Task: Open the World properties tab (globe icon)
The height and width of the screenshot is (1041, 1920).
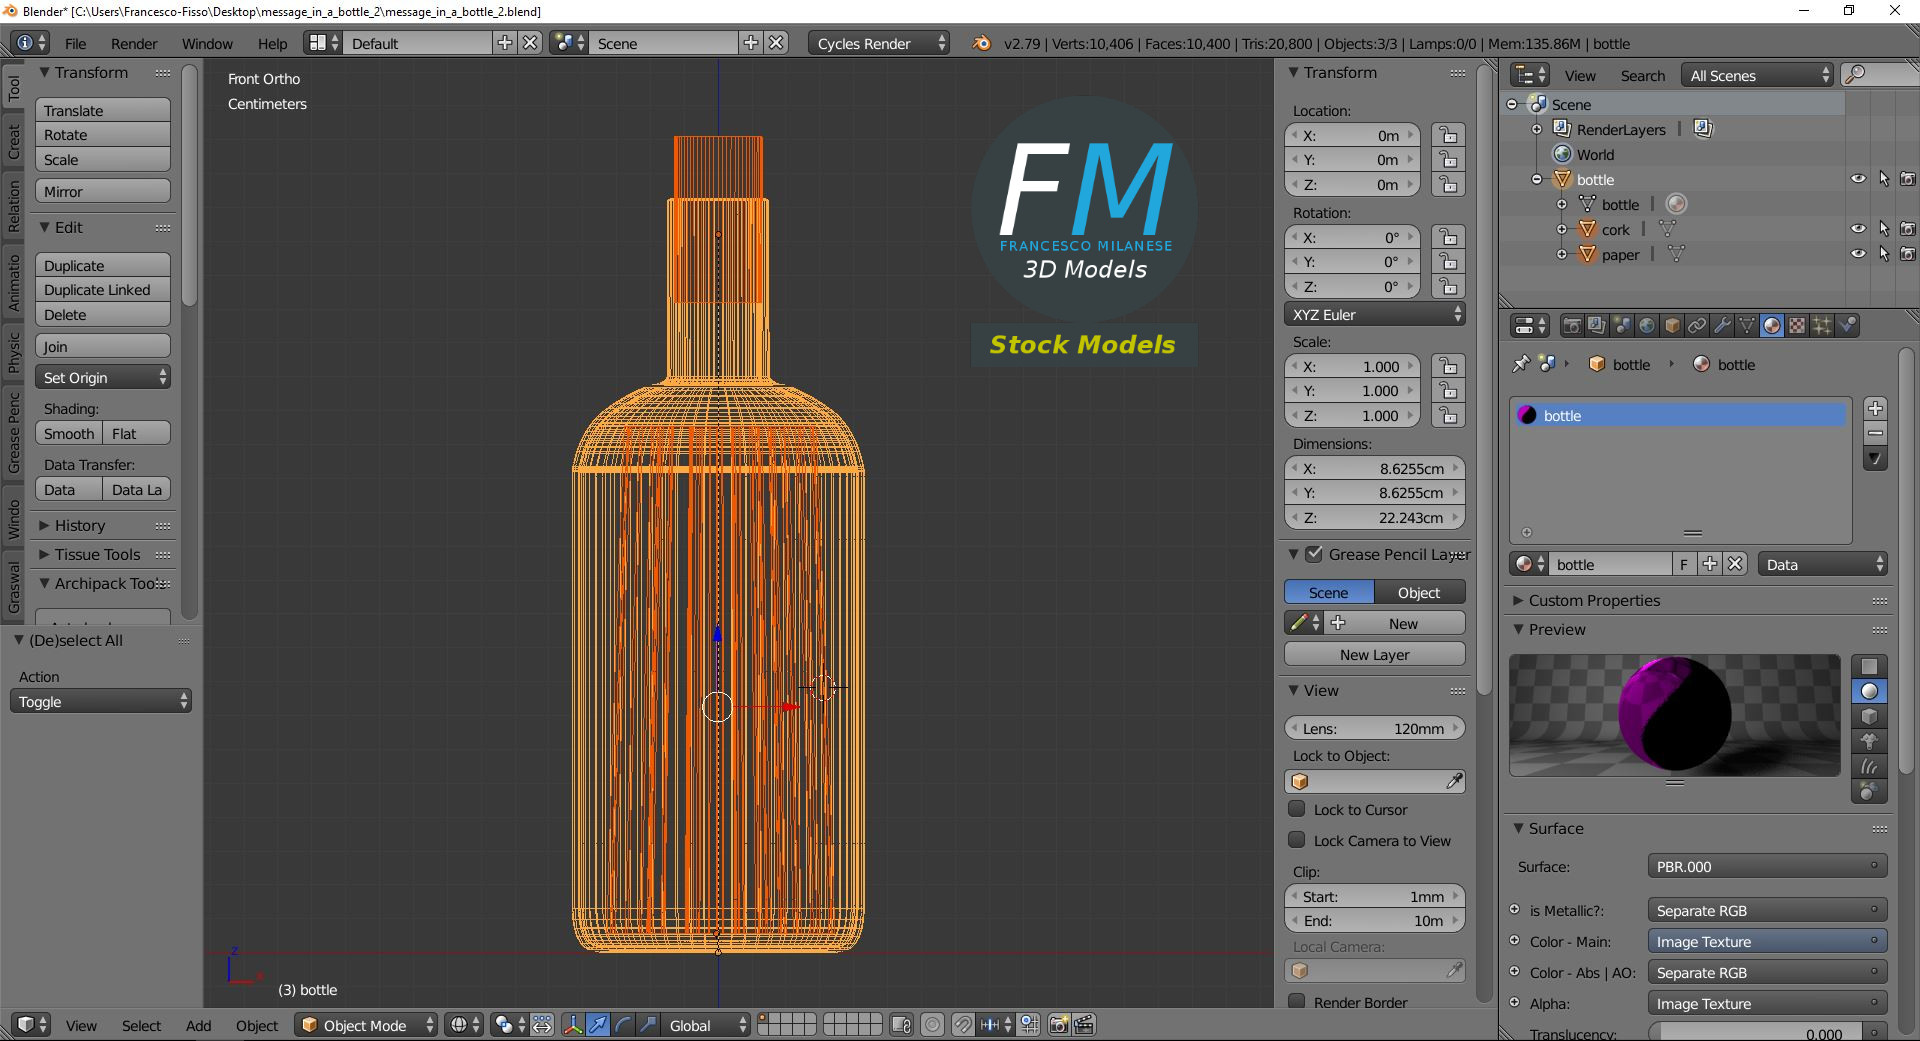Action: (x=1647, y=326)
